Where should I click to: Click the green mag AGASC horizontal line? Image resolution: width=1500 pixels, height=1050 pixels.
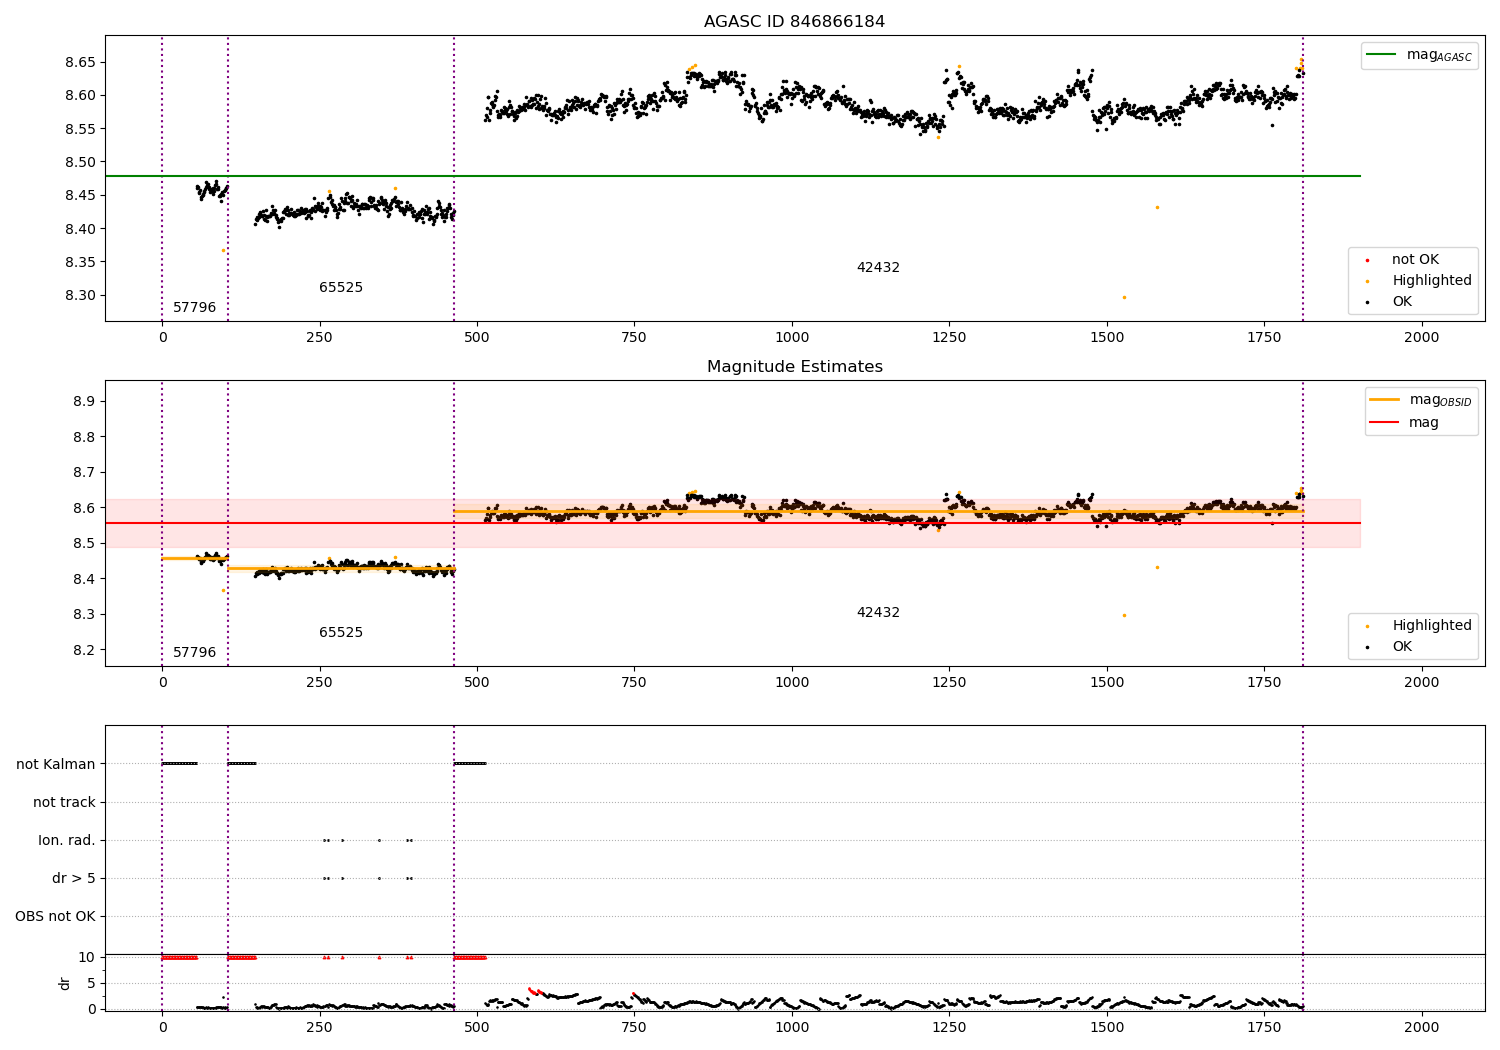pos(732,176)
